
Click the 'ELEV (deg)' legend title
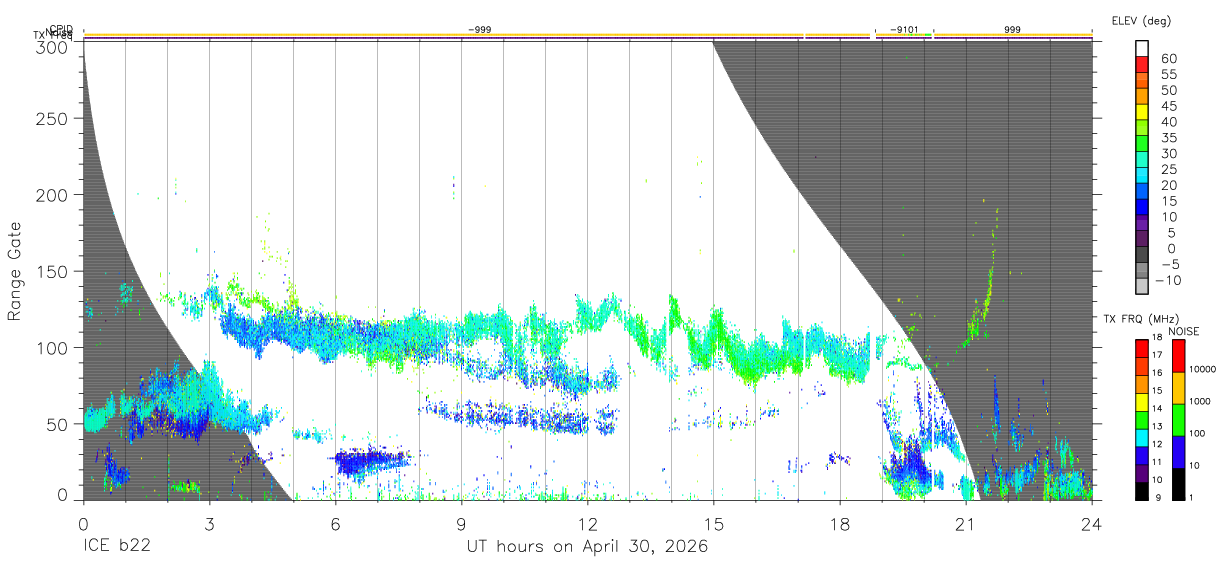pyautogui.click(x=1141, y=21)
